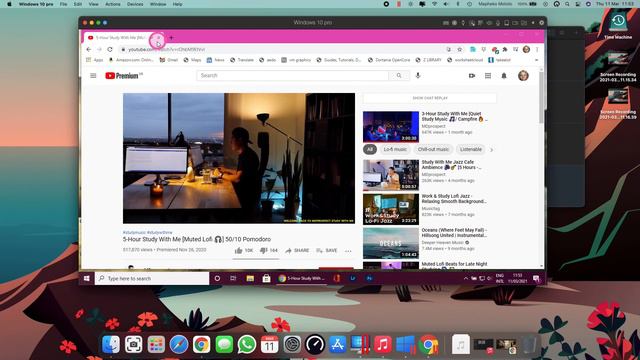Click the main video player
Viewport: 640px width, 360px height.
point(239,158)
